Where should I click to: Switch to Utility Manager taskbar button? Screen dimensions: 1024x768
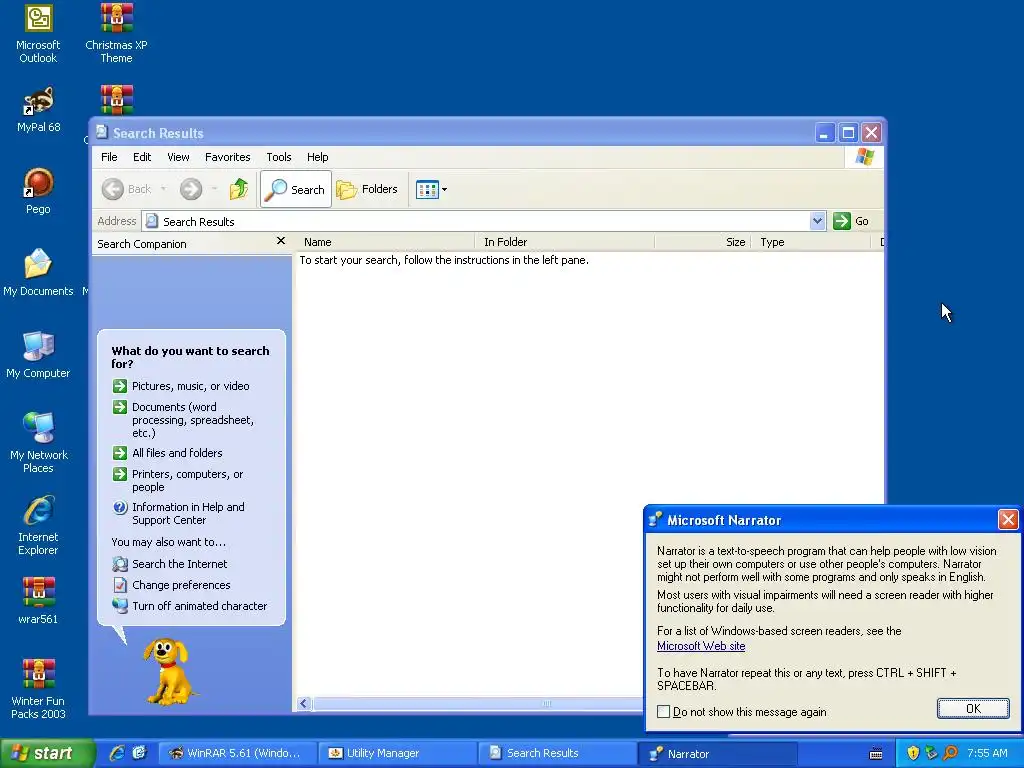[398, 753]
